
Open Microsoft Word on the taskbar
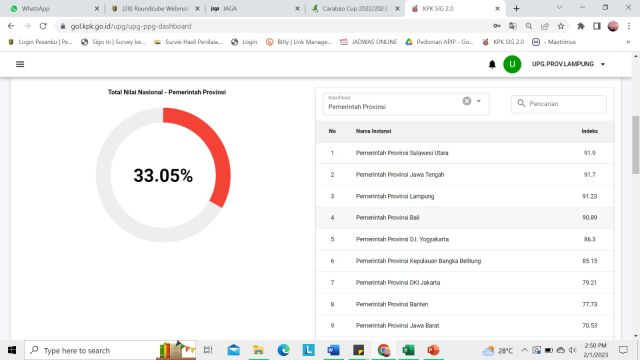pyautogui.click(x=333, y=350)
